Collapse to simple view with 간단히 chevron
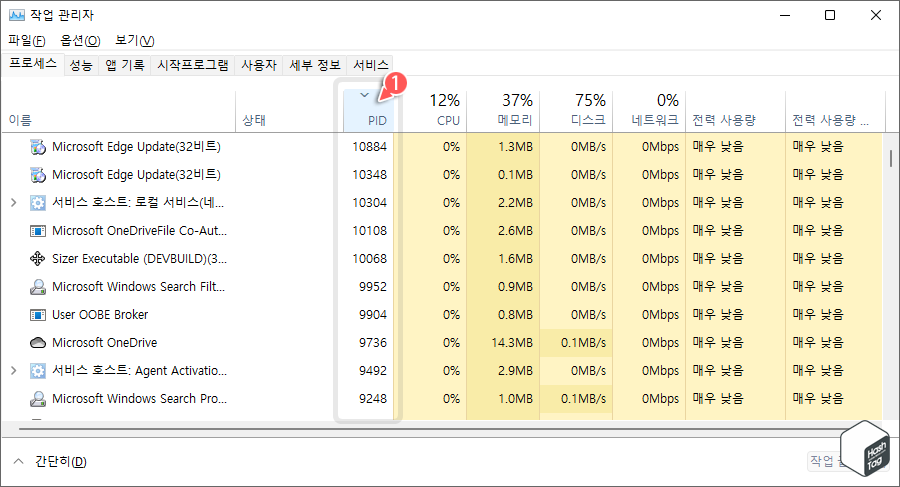 click(x=18, y=461)
